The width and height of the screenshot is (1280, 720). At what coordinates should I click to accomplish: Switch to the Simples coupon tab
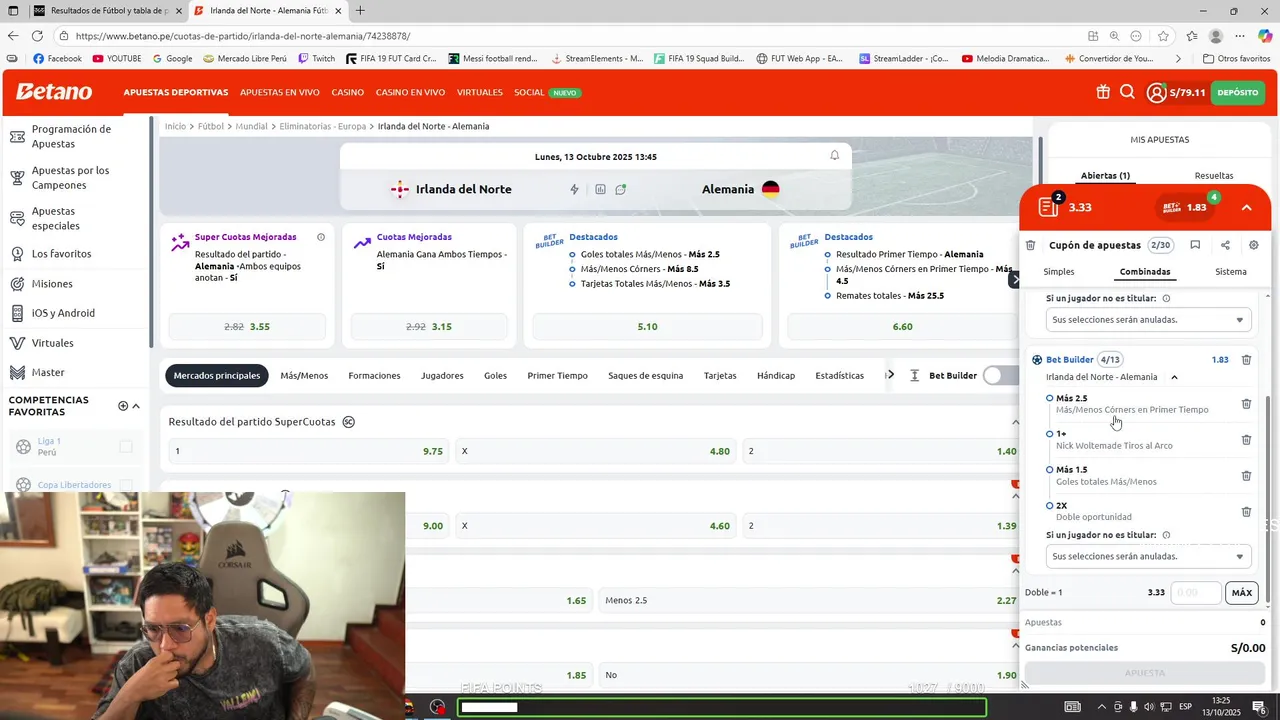[1059, 272]
